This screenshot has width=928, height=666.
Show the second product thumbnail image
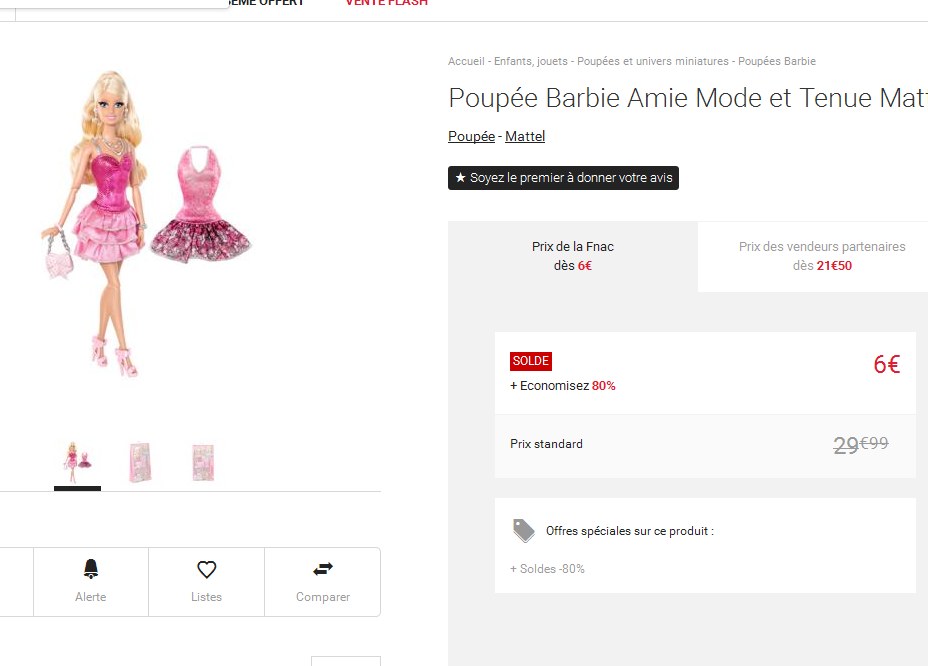click(140, 462)
